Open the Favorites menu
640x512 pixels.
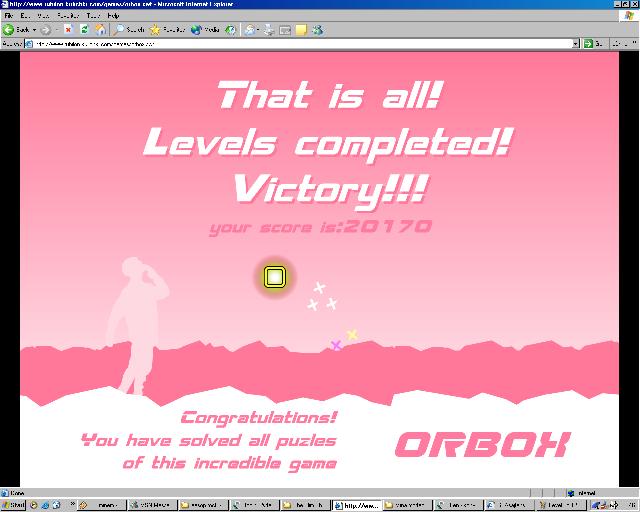point(68,16)
